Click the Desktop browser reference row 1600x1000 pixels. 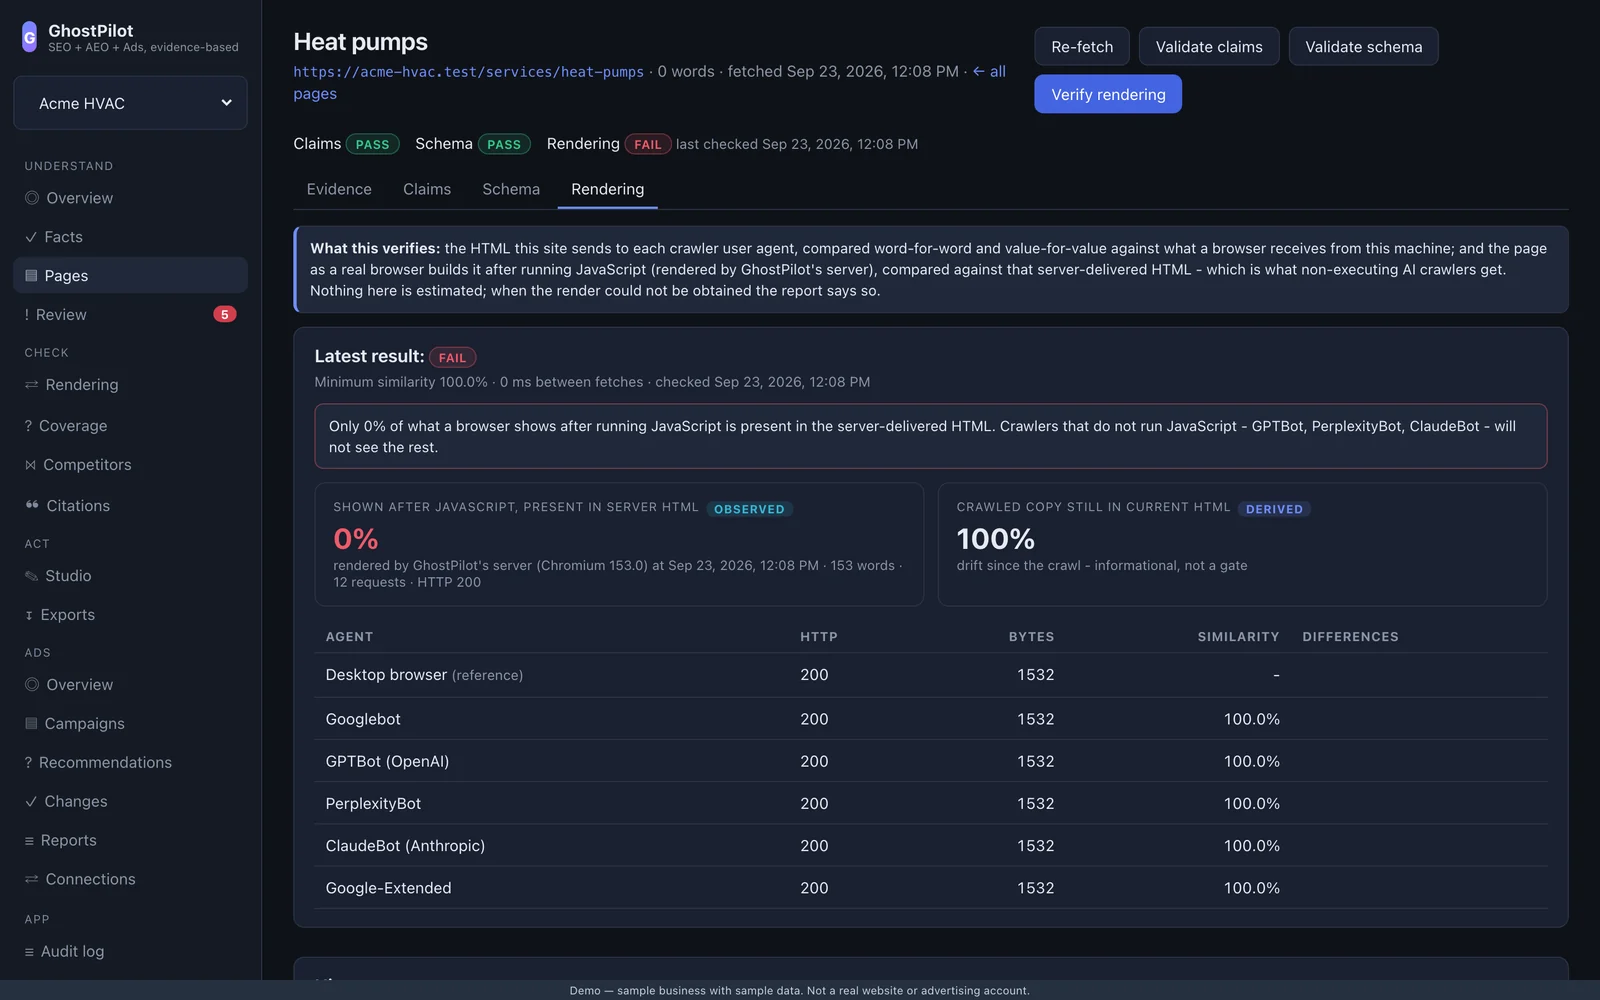point(931,675)
